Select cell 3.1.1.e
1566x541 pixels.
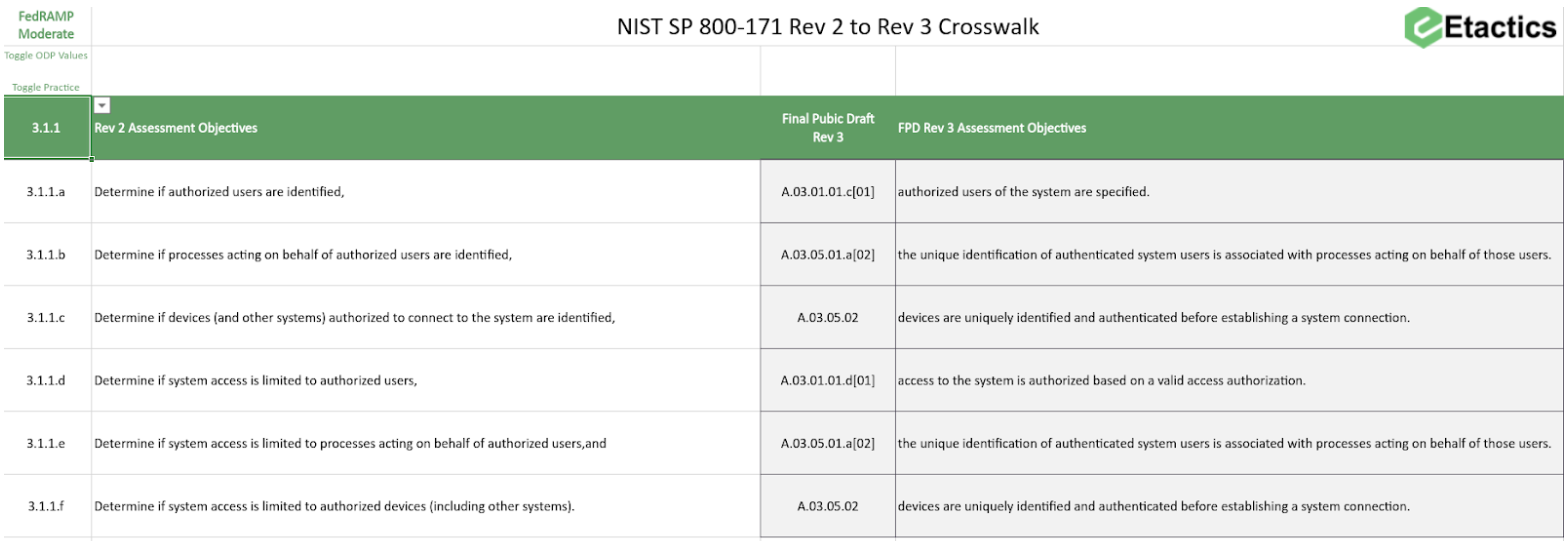(46, 443)
